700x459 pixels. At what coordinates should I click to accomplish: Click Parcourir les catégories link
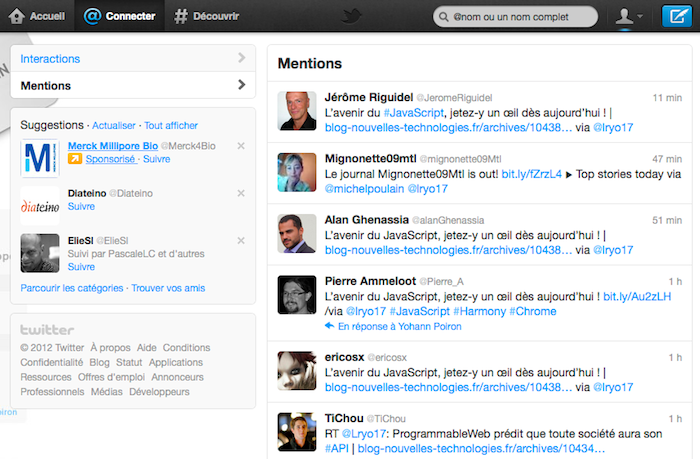coord(71,288)
